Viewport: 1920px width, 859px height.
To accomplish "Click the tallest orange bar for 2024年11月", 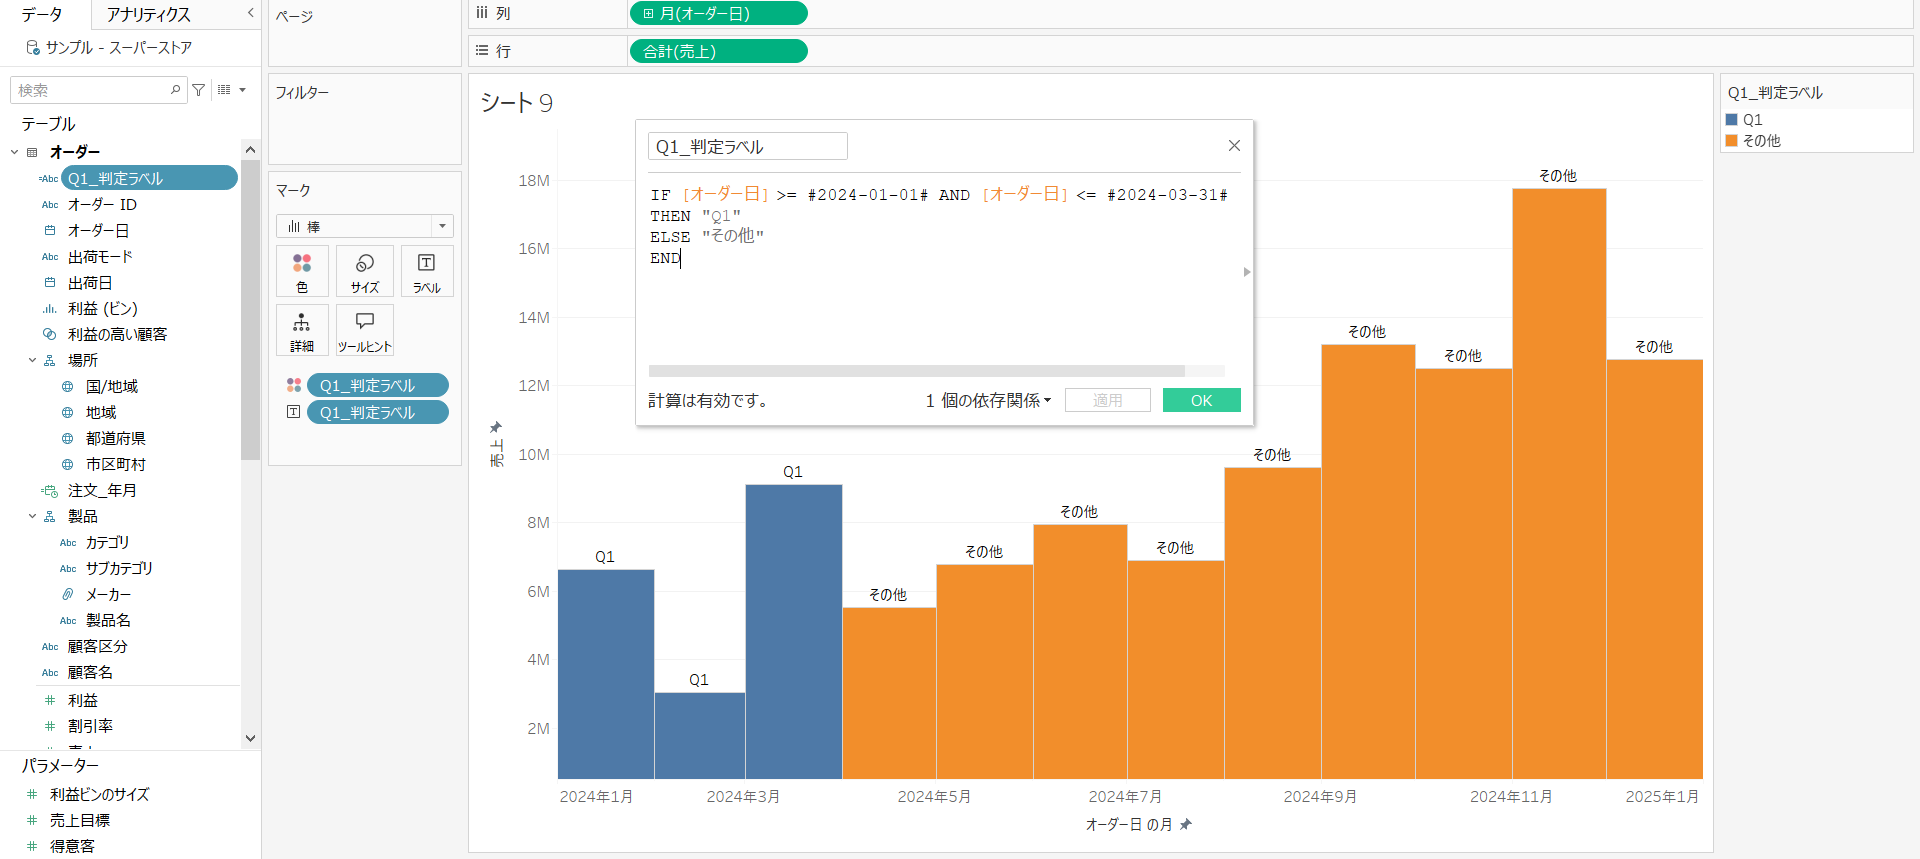I will [x=1559, y=484].
